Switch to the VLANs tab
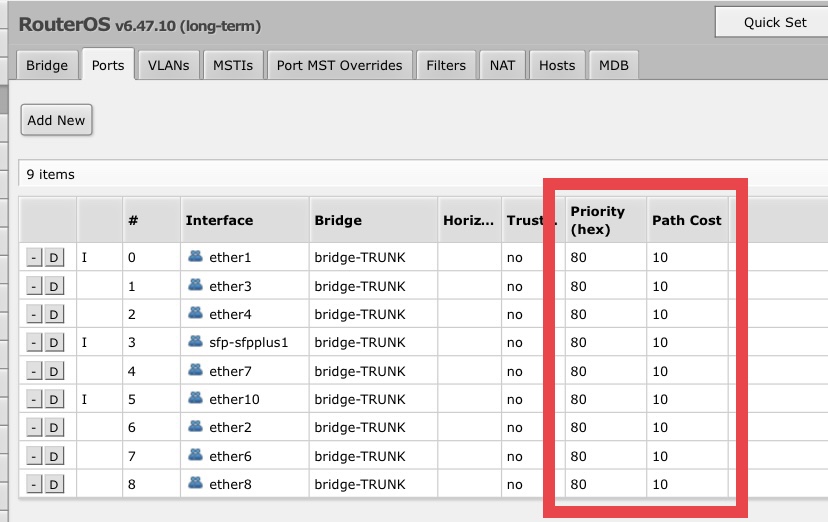 point(168,65)
